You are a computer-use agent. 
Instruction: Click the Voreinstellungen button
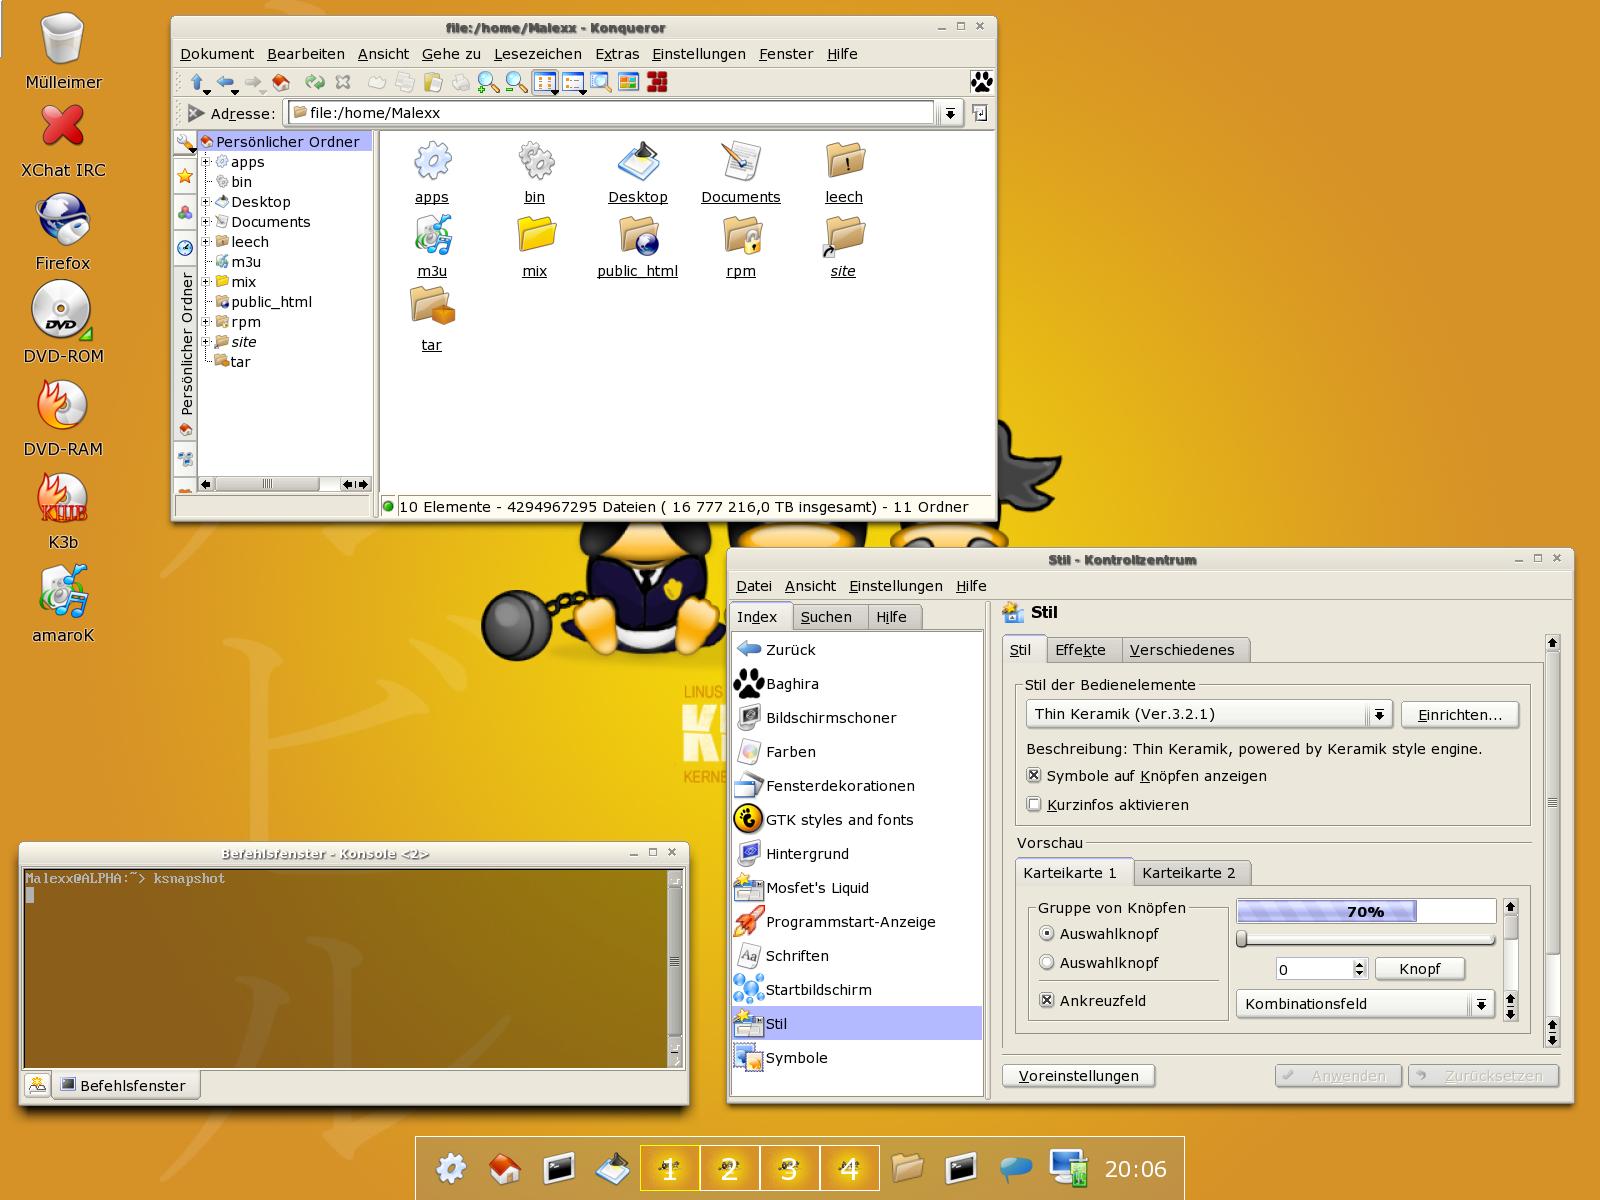click(x=1078, y=1076)
